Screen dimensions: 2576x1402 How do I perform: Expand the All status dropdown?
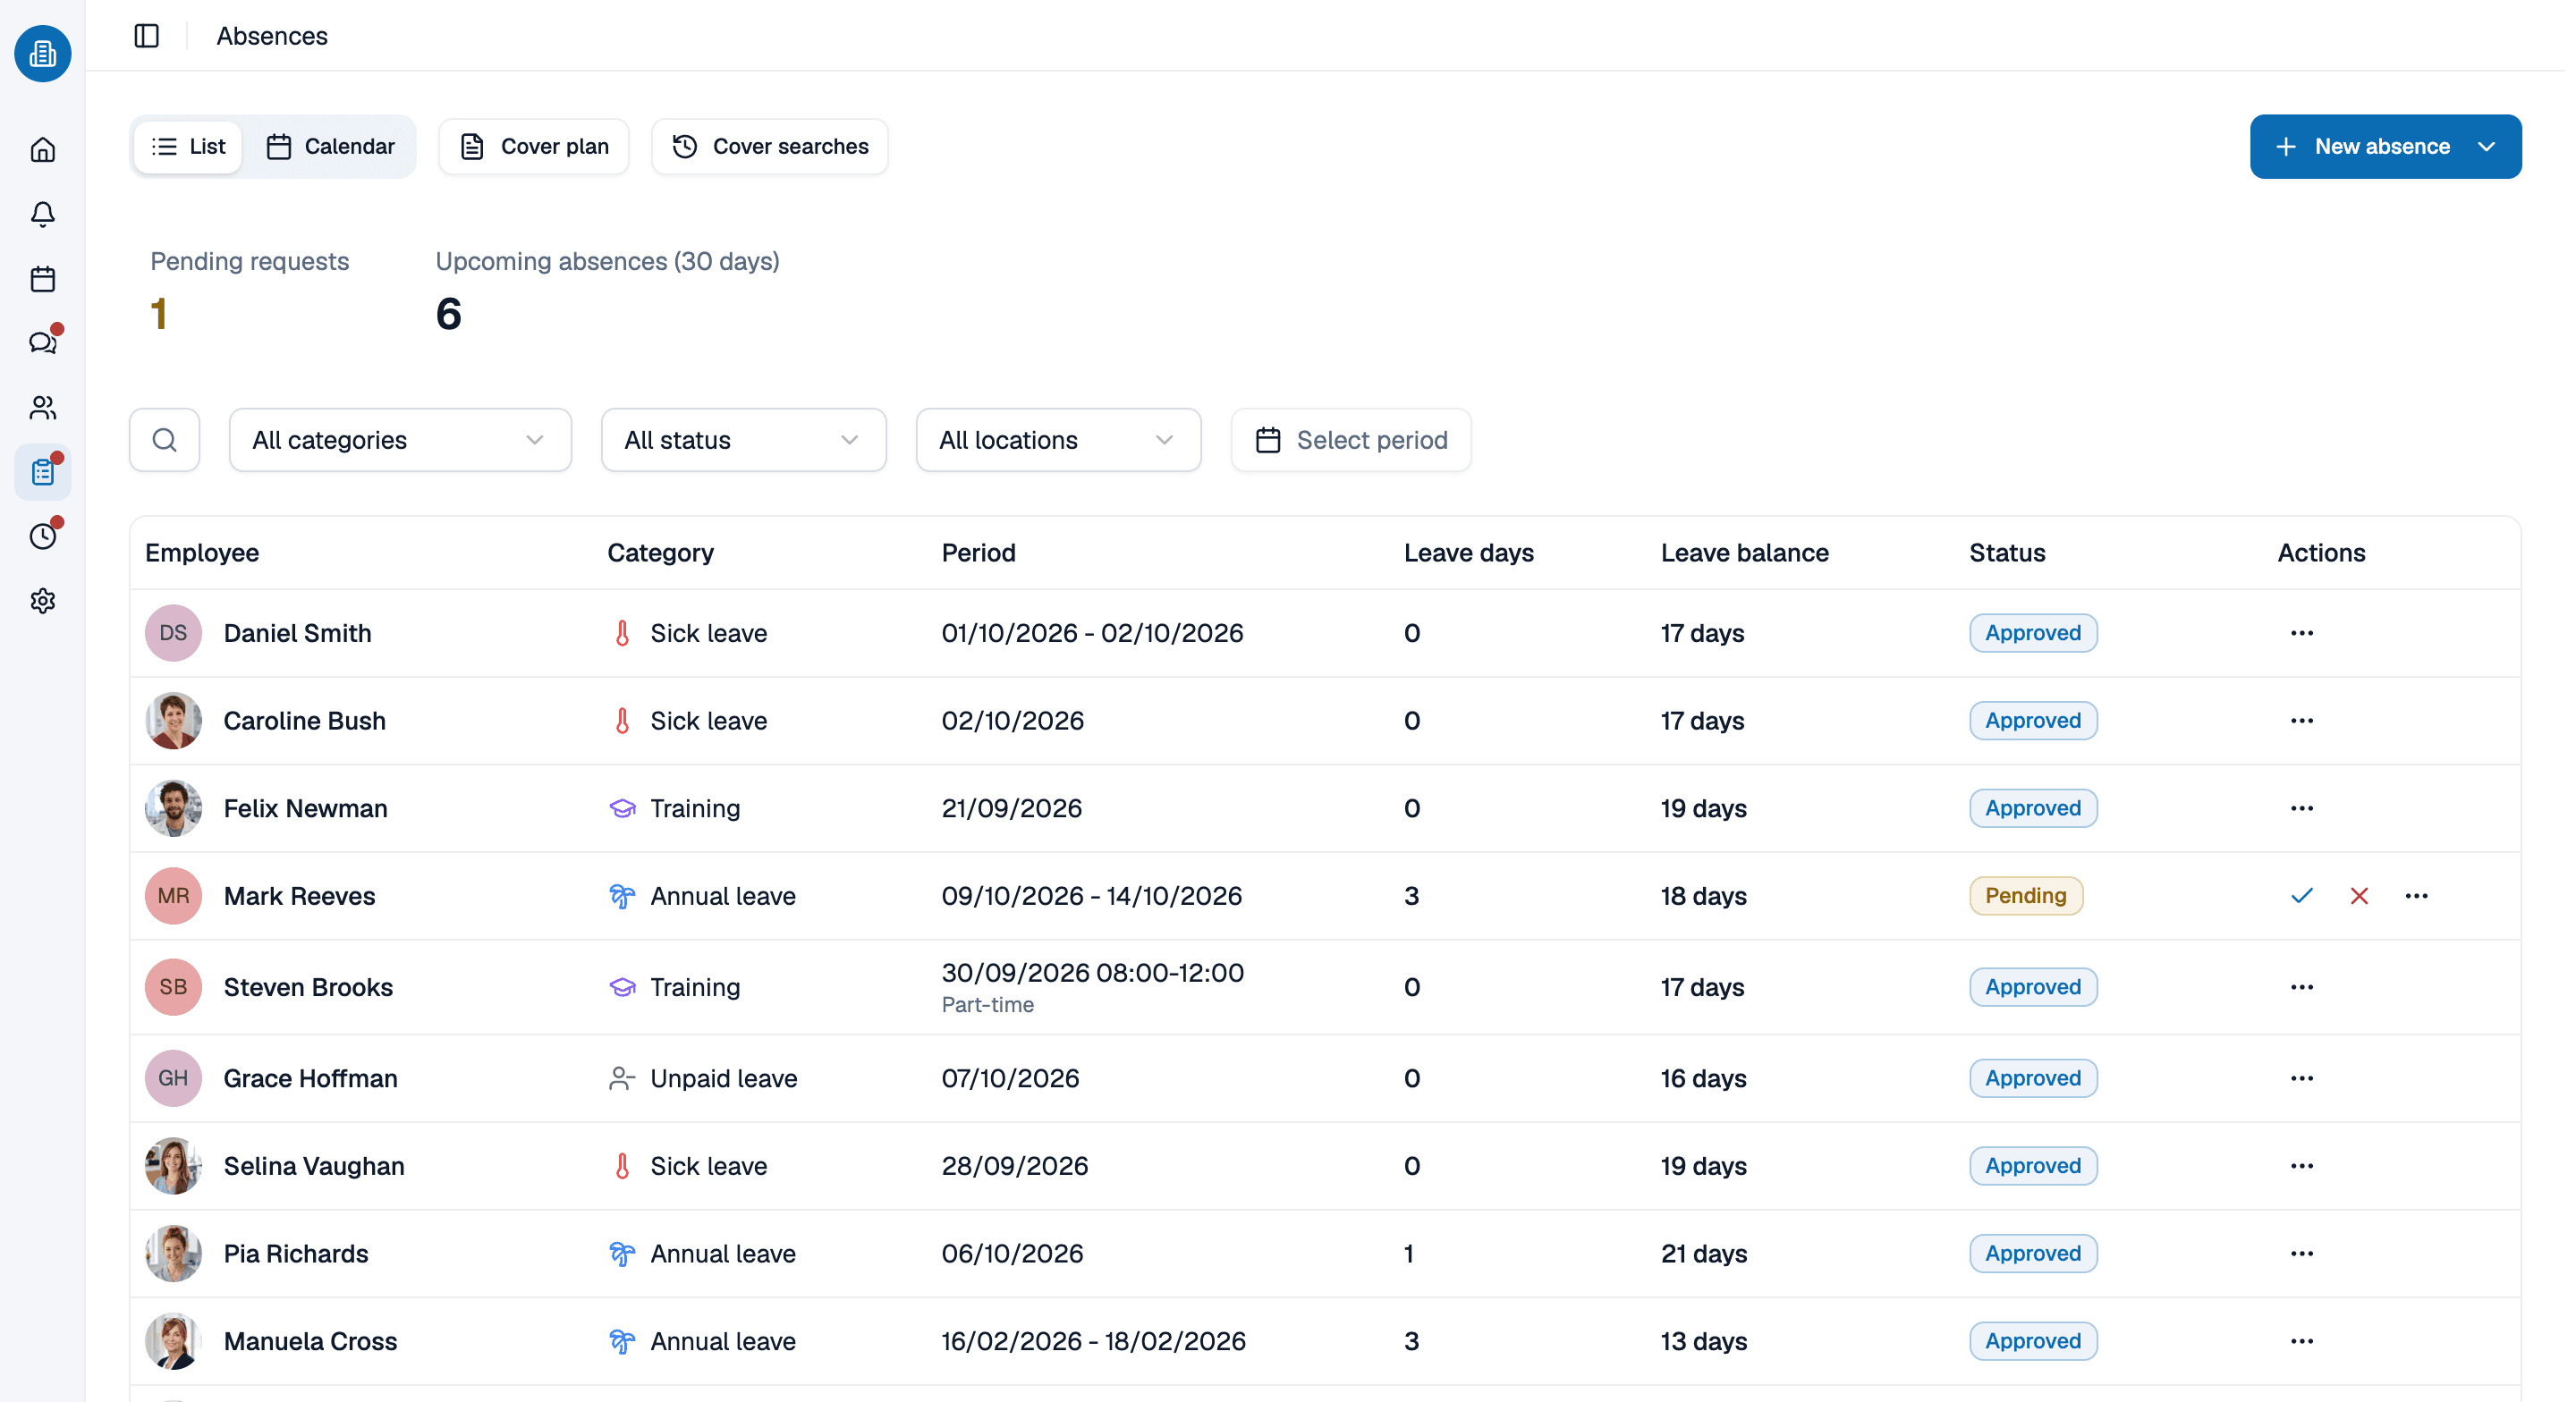pyautogui.click(x=743, y=440)
